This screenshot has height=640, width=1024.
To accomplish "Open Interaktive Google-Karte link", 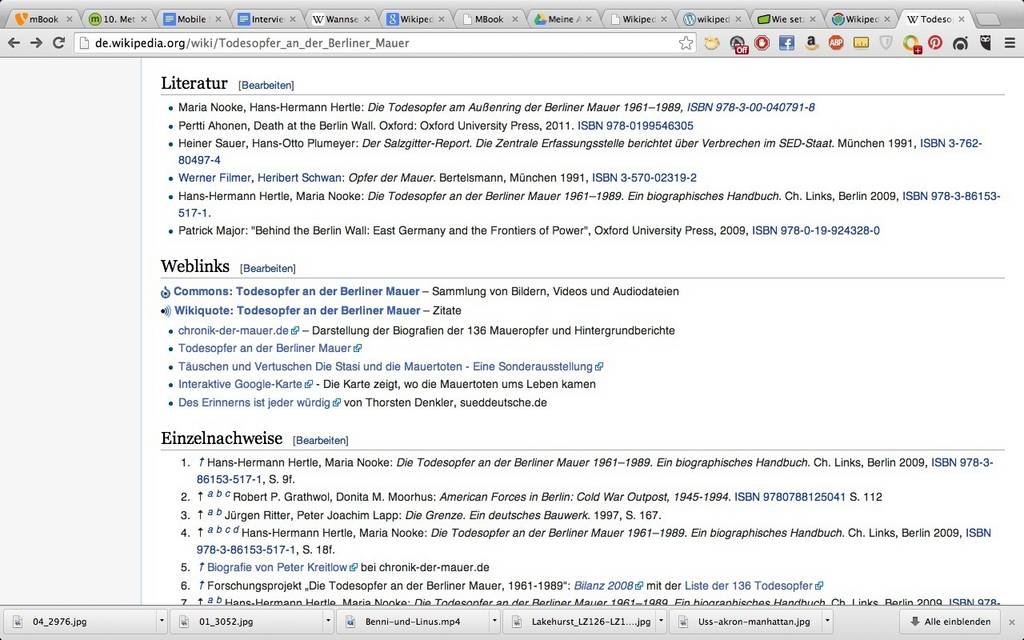I will (x=240, y=384).
